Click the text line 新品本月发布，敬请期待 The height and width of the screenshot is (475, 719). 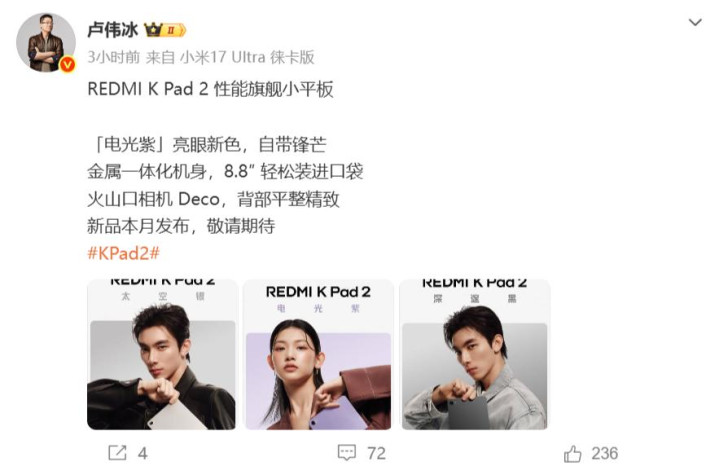(x=181, y=226)
